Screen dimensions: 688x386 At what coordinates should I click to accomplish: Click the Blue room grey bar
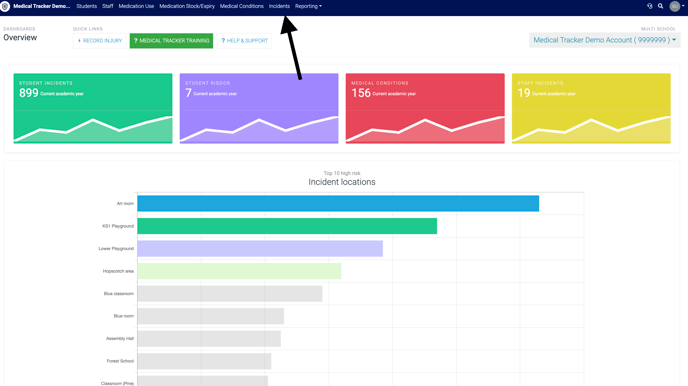coord(211,316)
